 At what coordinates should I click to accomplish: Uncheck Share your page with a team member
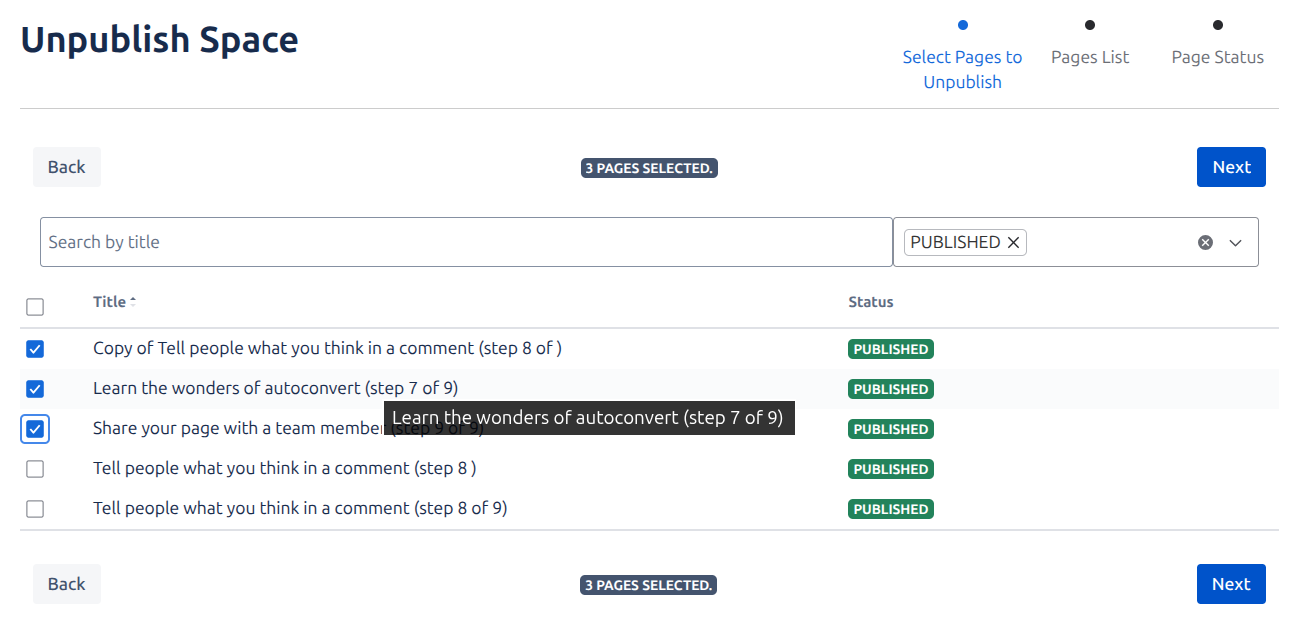tap(35, 429)
